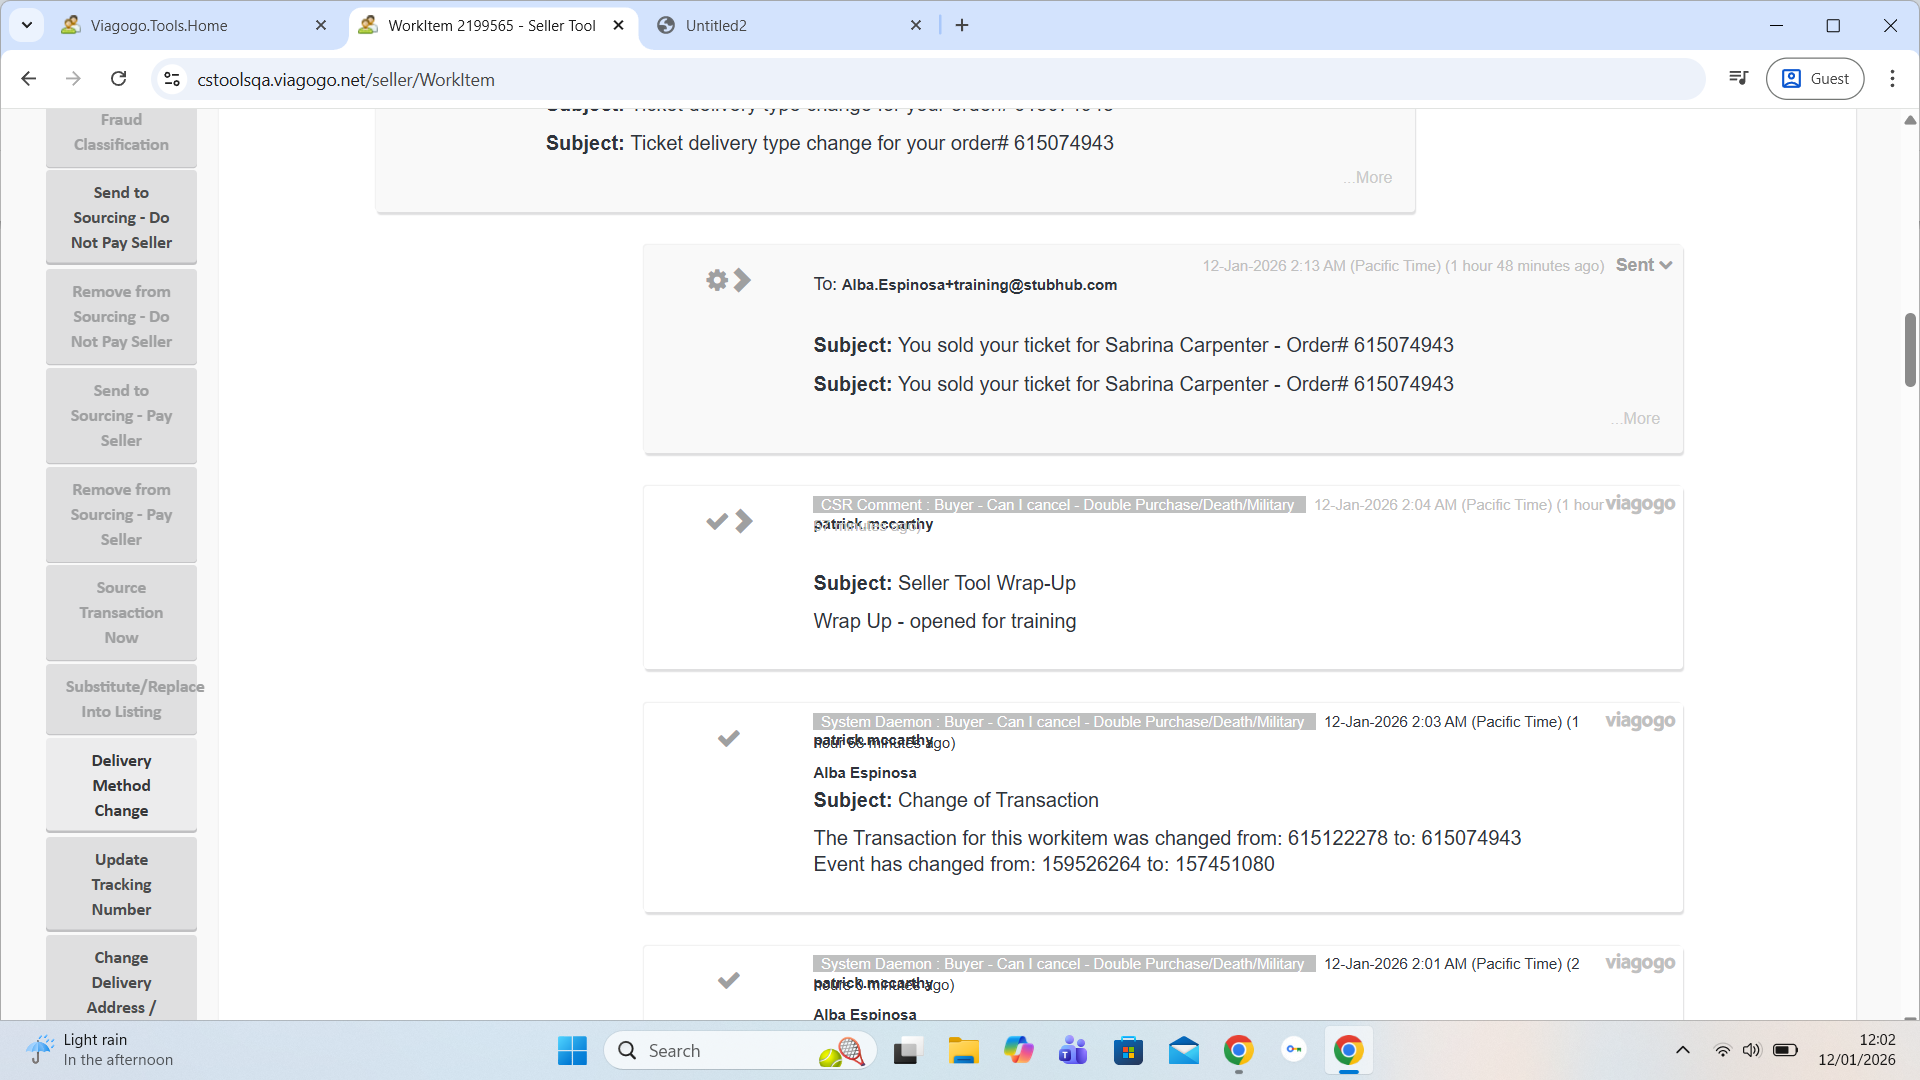Open File Explorer from taskbar

click(963, 1051)
